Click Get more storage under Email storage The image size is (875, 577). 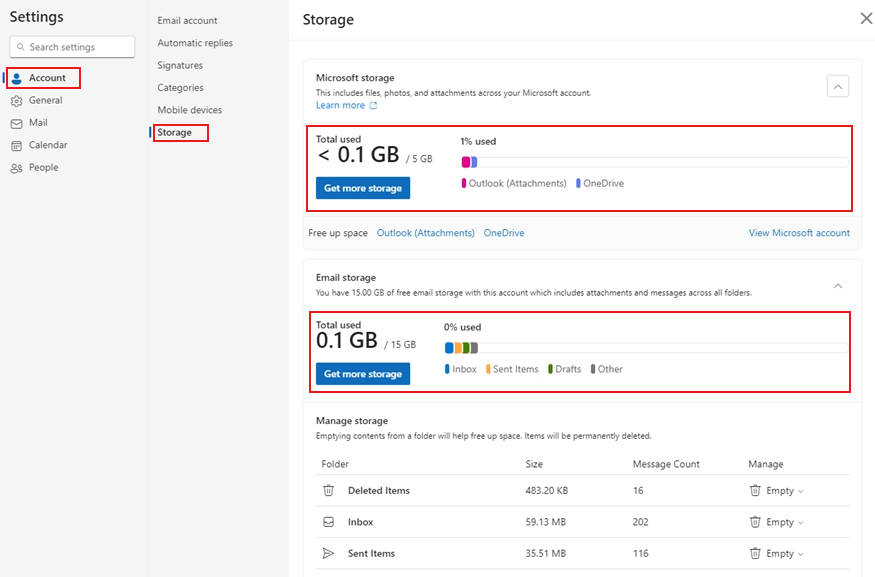click(363, 374)
